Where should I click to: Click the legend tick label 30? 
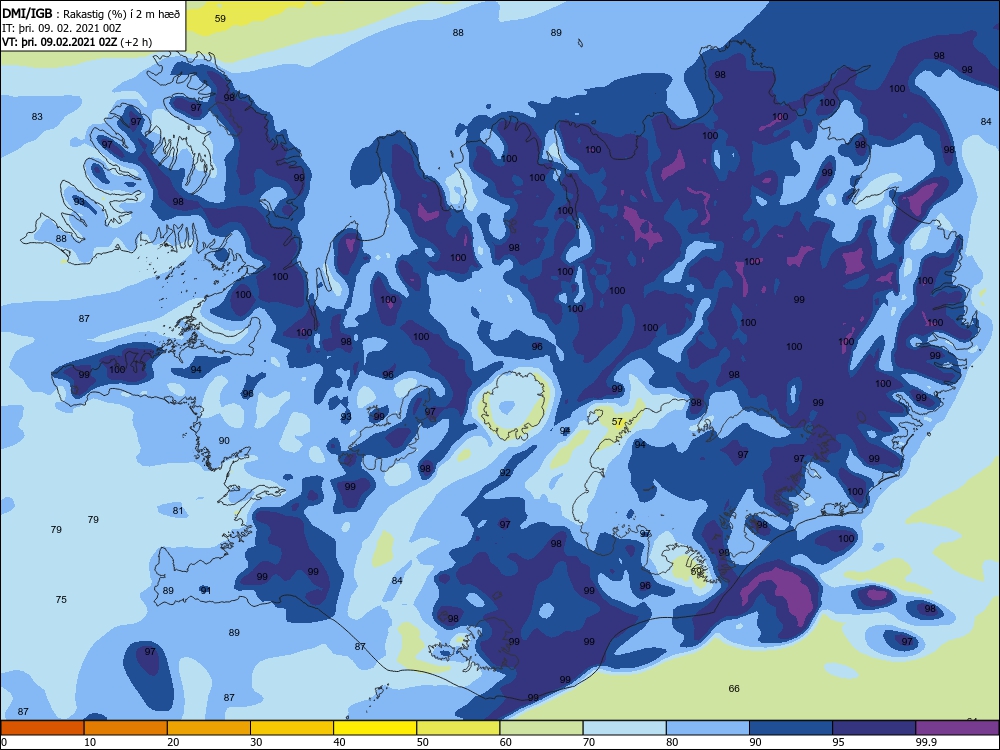point(256,742)
